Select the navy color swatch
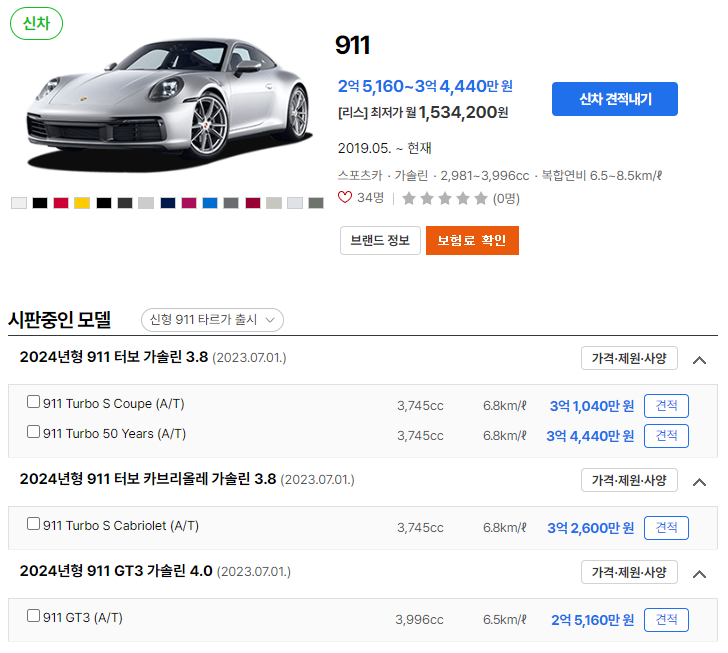 pos(168,203)
